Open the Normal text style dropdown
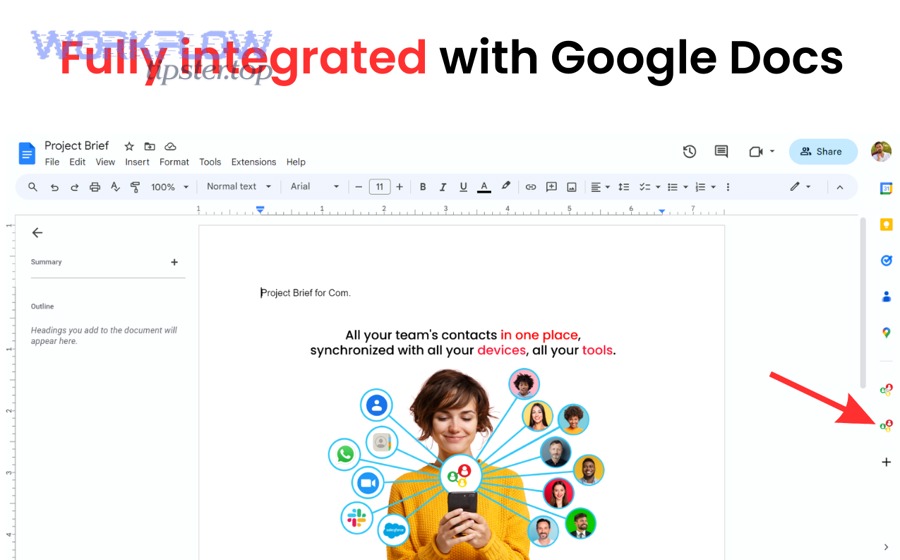This screenshot has height=560, width=900. [239, 186]
